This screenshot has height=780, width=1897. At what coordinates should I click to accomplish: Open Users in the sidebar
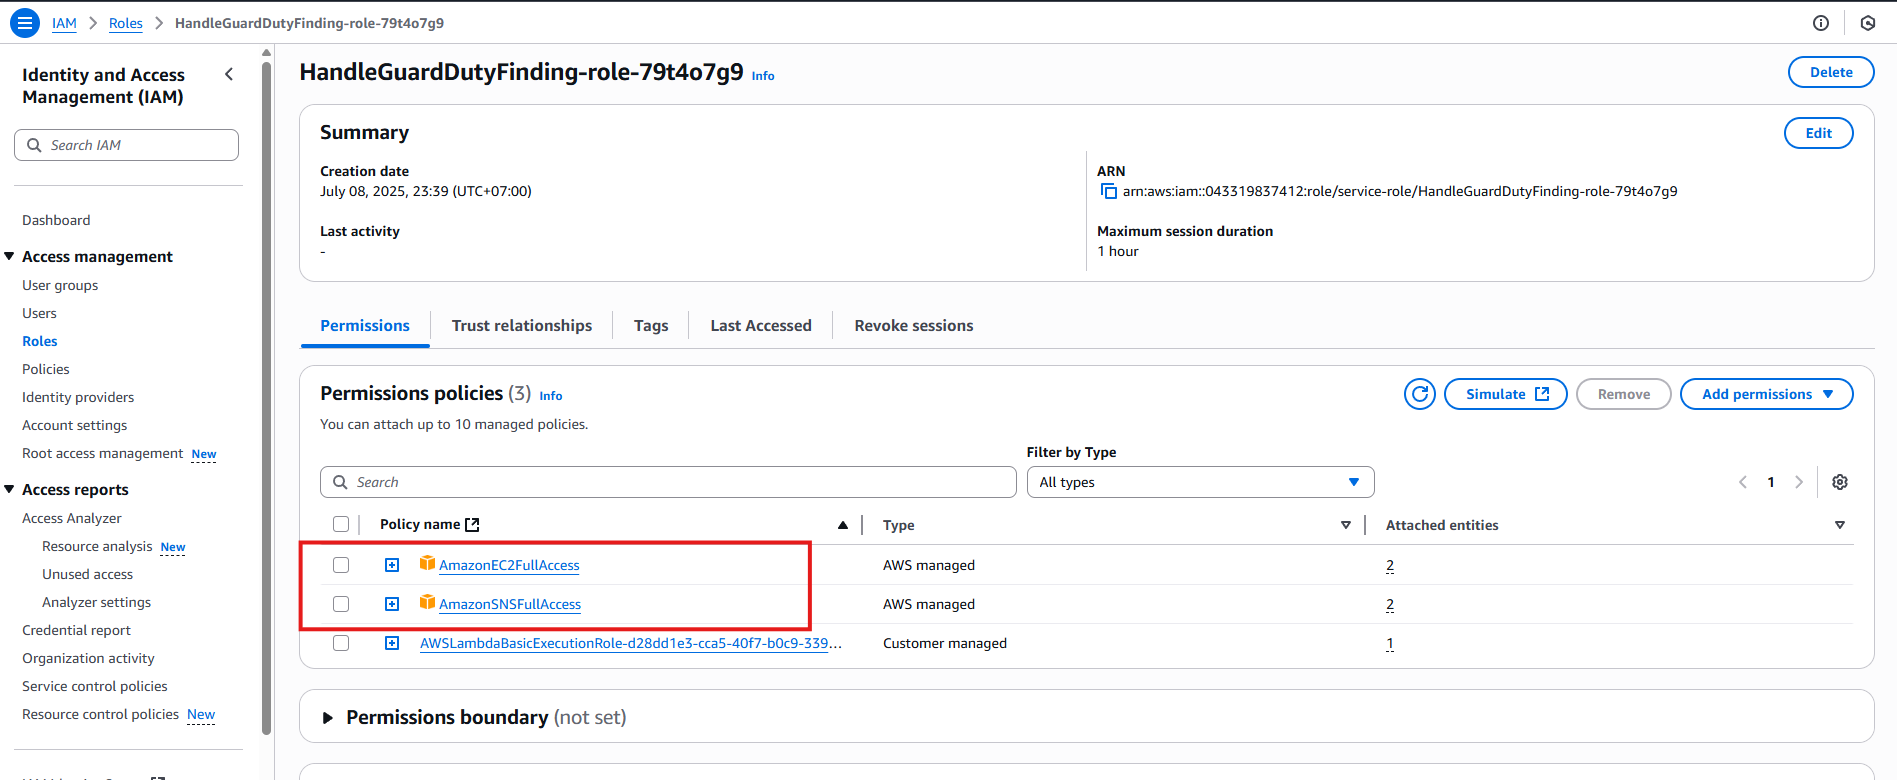pos(39,313)
